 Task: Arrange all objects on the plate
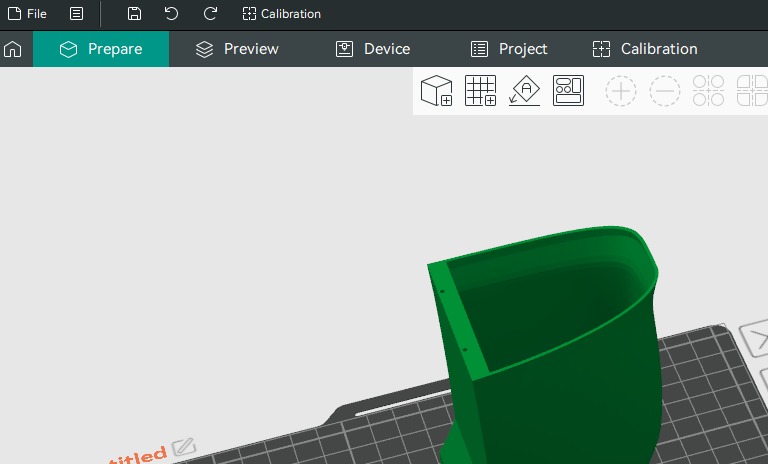[569, 91]
